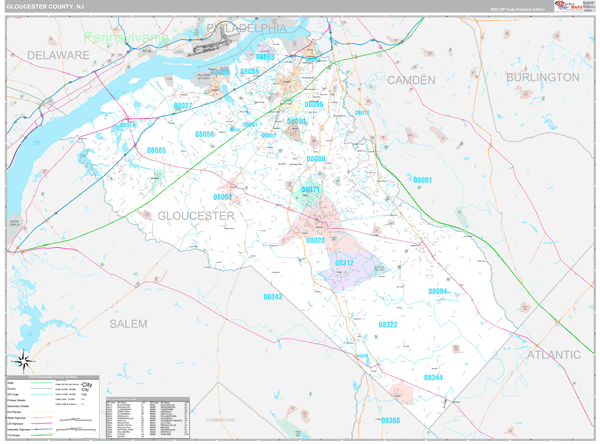This screenshot has width=600, height=444.
Task: Select the SALEM county label
Action: tap(128, 324)
